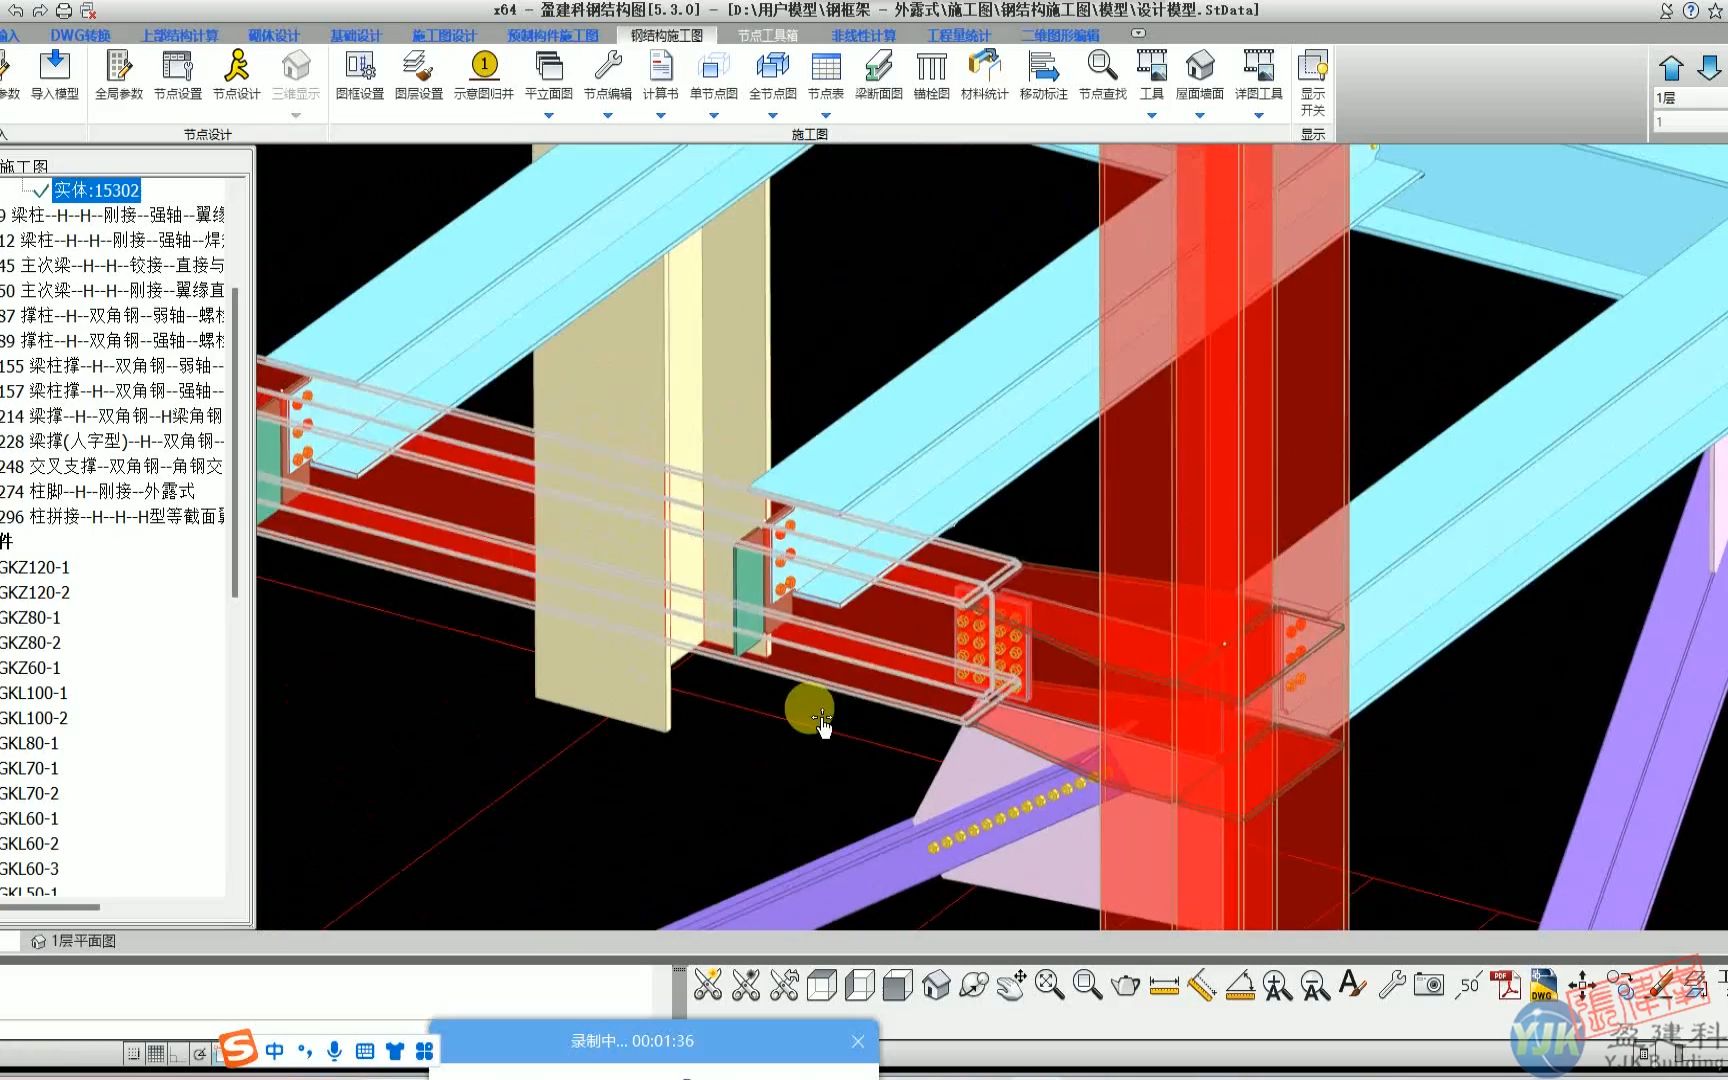Click the 节点编辑 wrench icon
The image size is (1728, 1080).
tap(608, 75)
